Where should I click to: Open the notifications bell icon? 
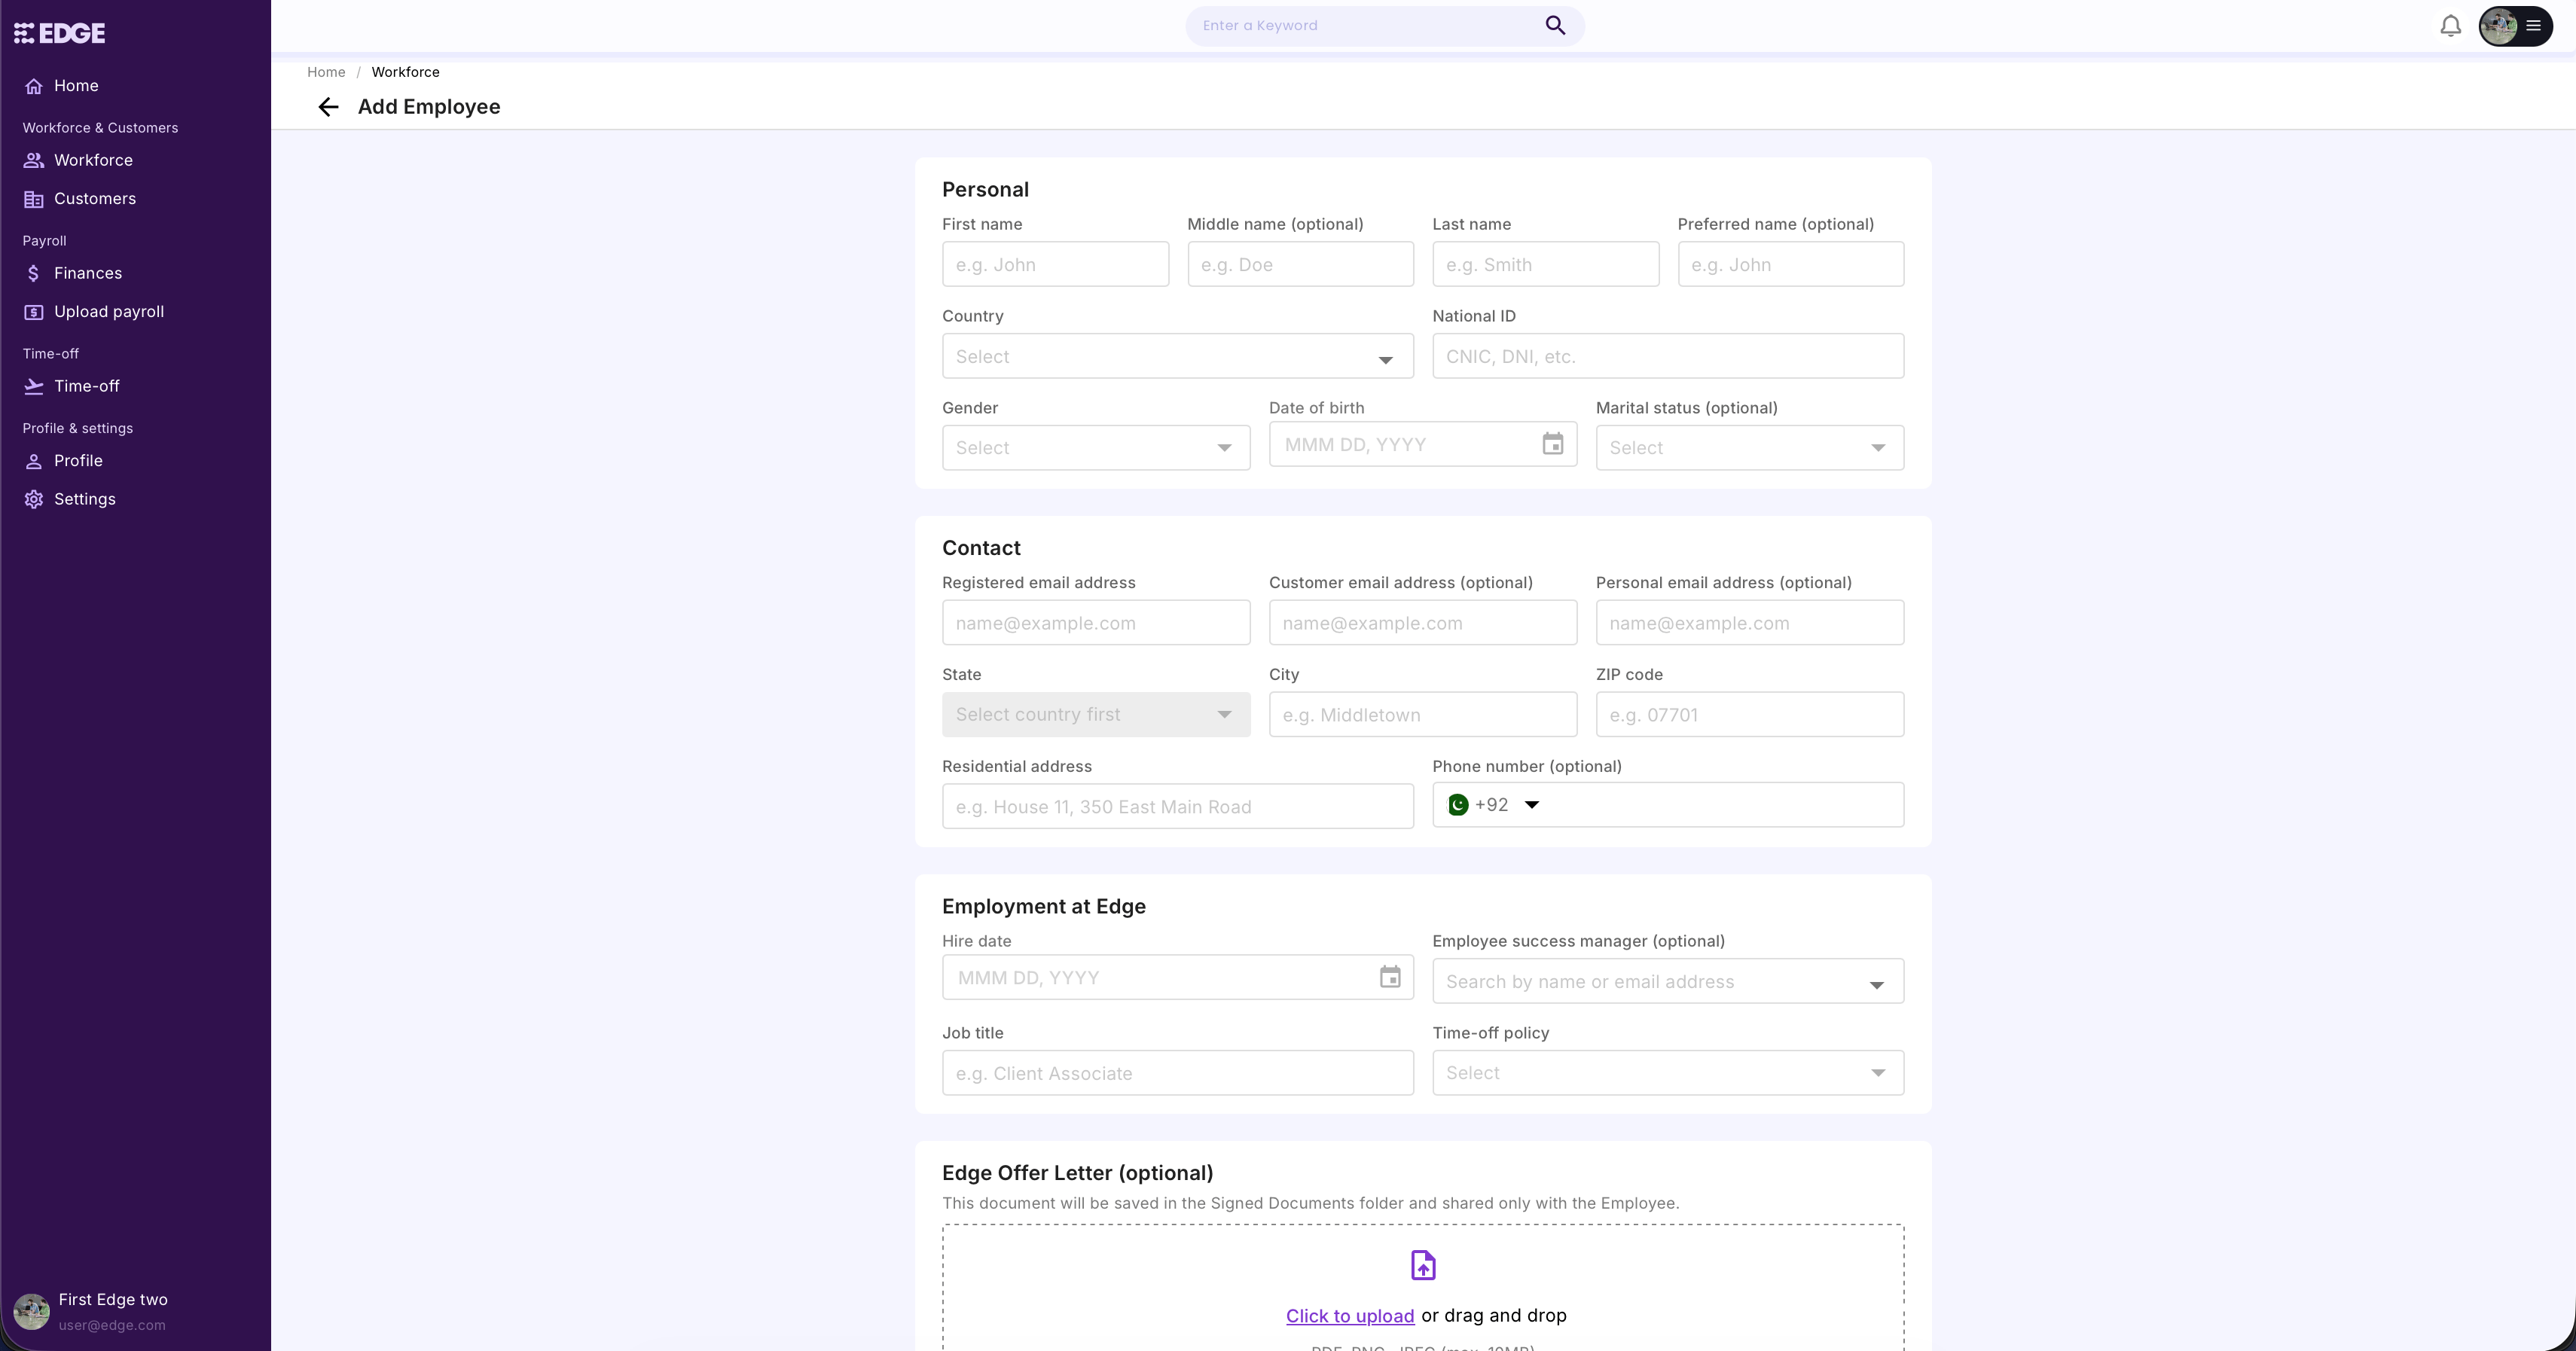[2450, 26]
